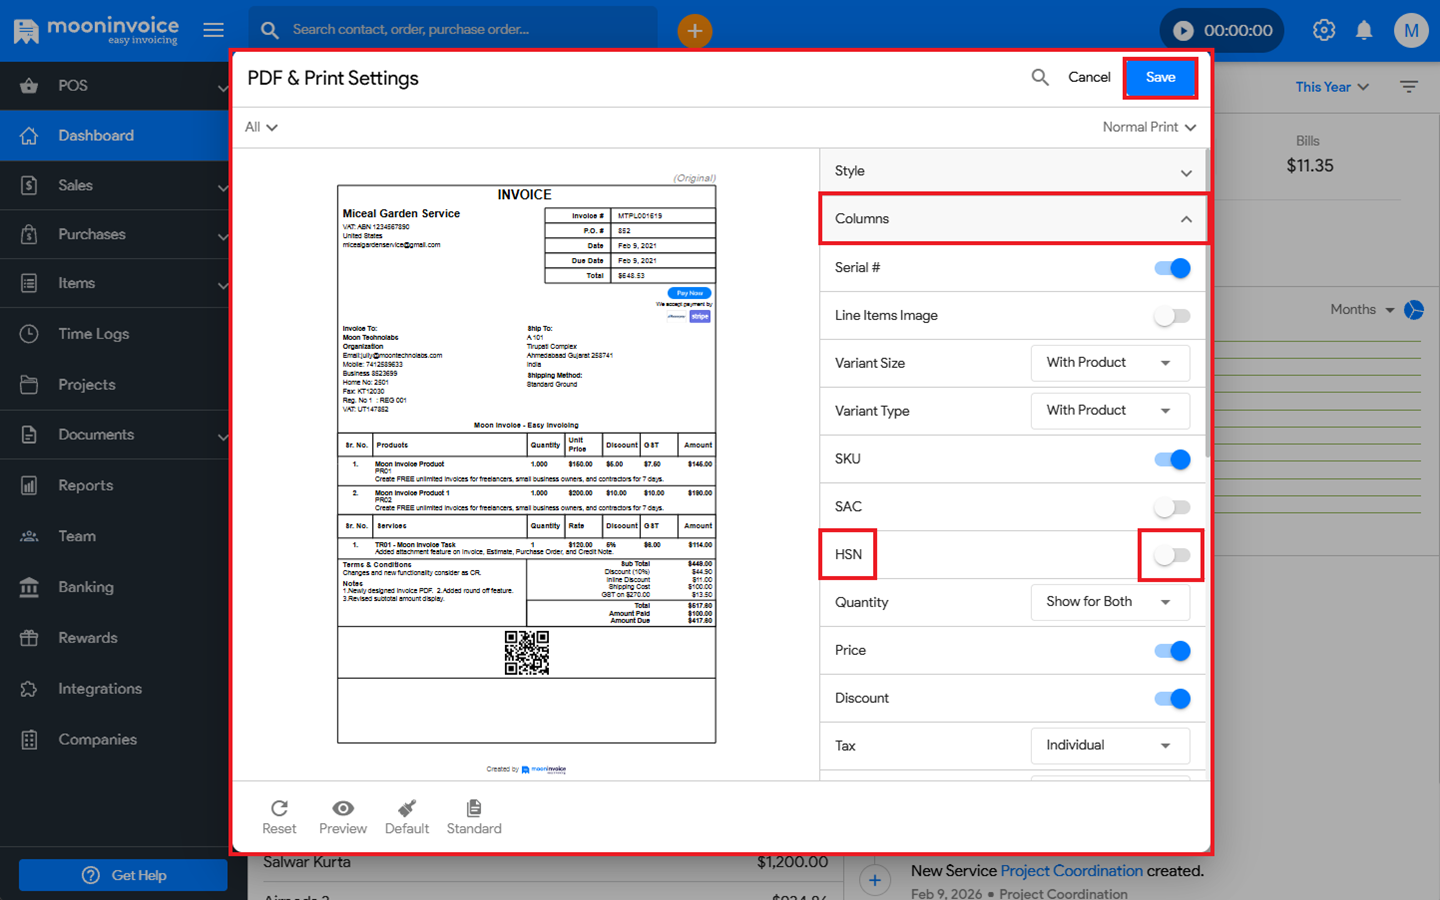Screen dimensions: 1440x900
Task: Open the Variant Size dropdown
Action: click(1110, 363)
